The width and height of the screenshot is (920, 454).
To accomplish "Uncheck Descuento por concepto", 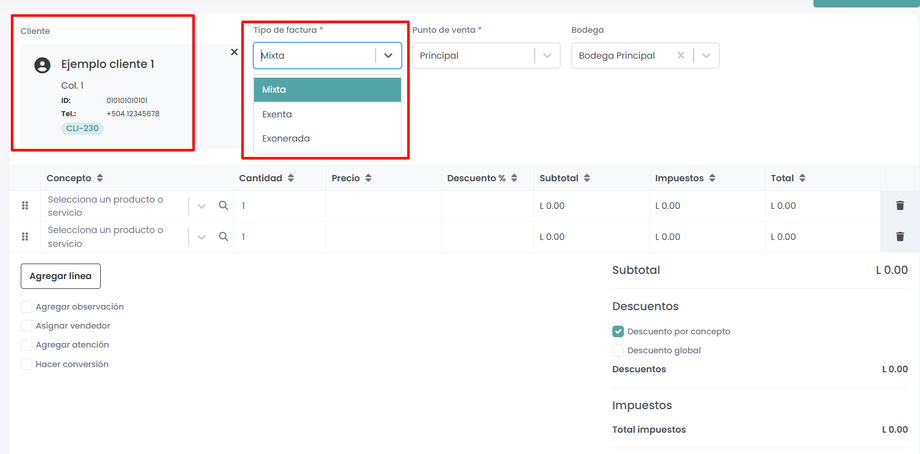I will [618, 331].
